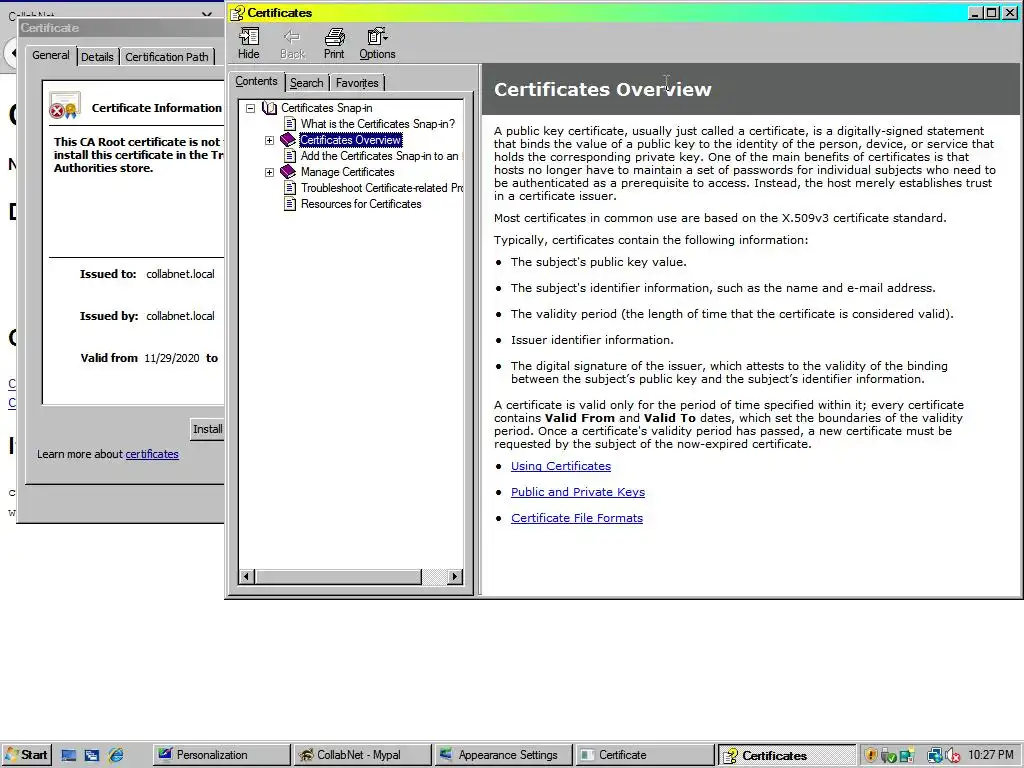The height and width of the screenshot is (768, 1024).
Task: Click 'Issued to:' collabnet.local value
Action: coord(180,274)
